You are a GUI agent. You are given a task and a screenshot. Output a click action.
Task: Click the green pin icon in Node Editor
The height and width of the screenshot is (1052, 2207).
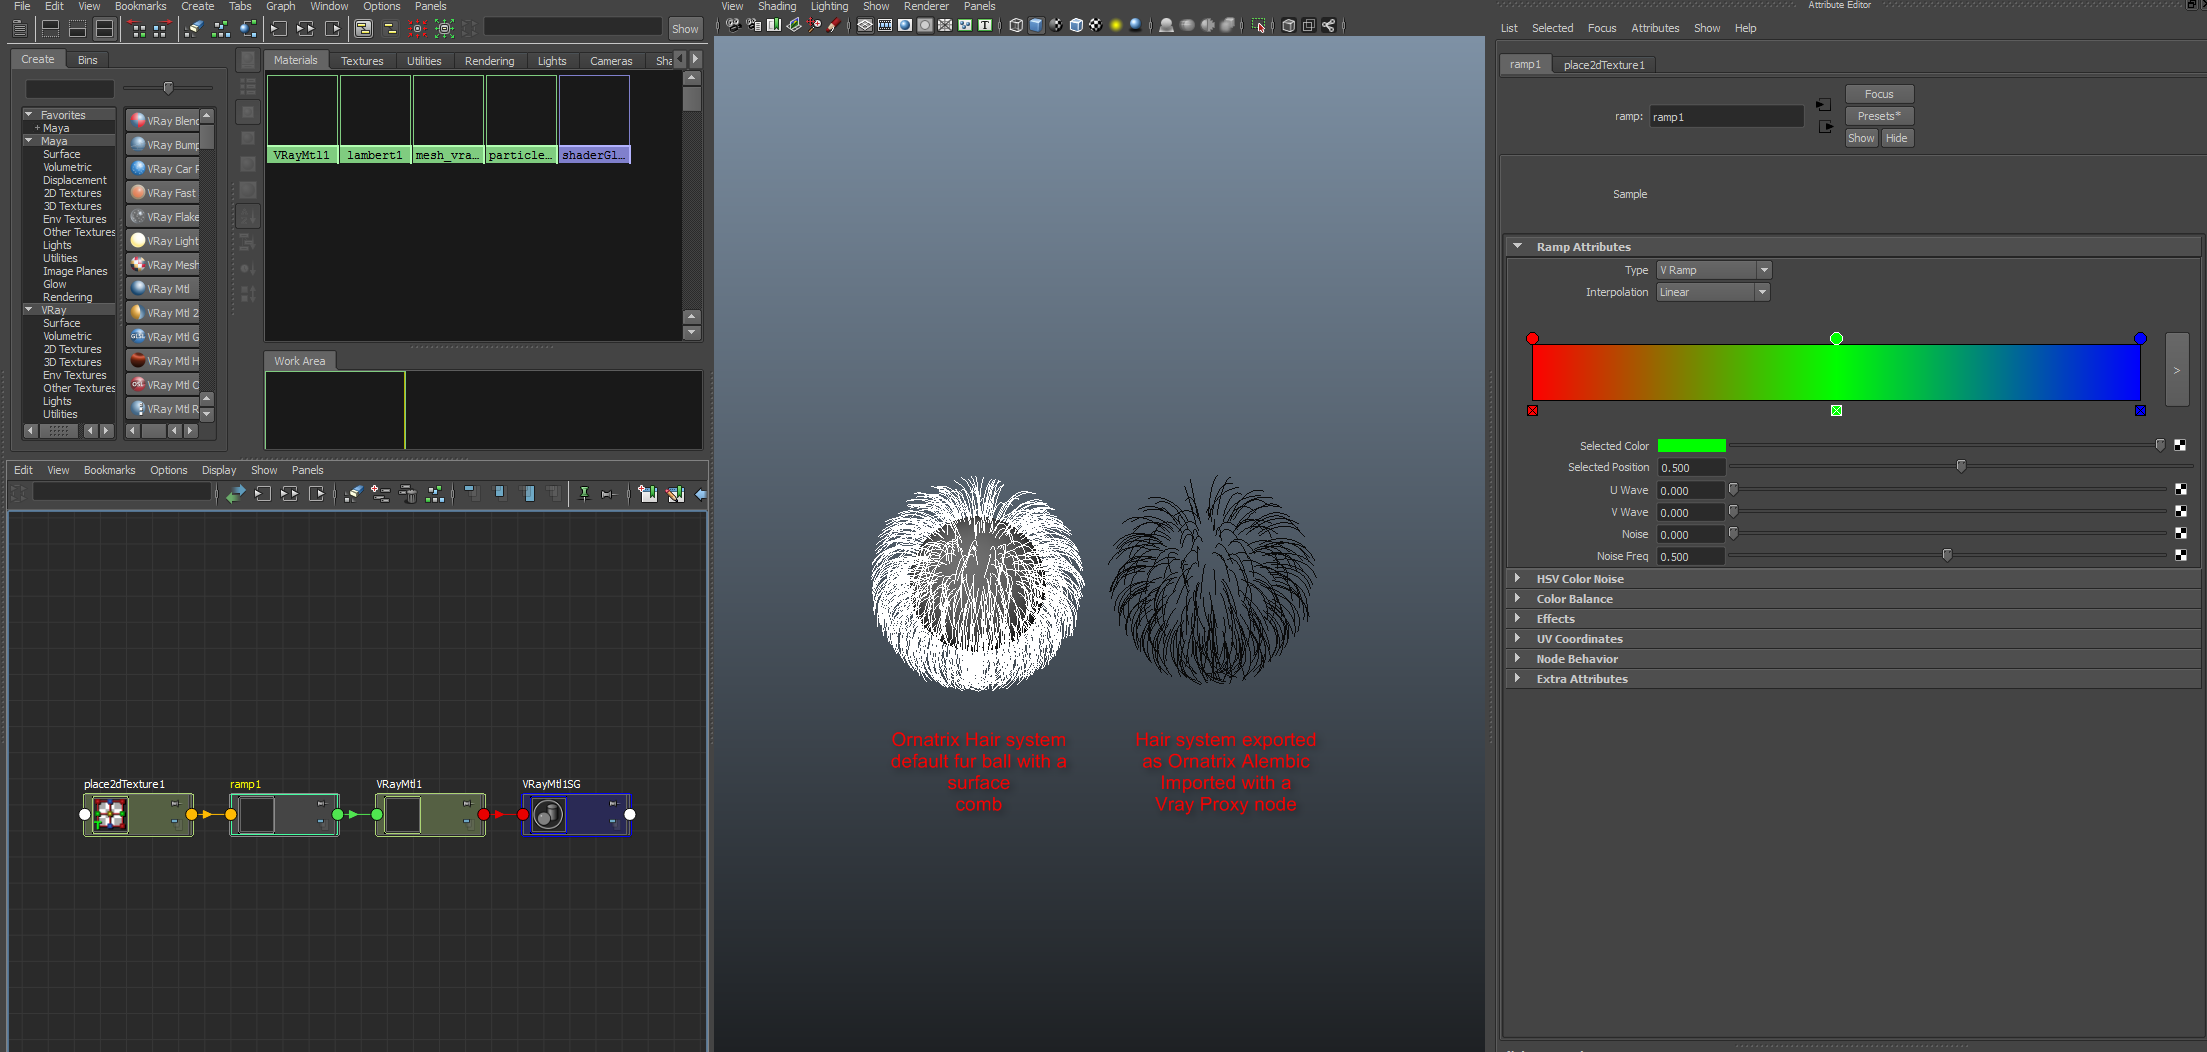(x=584, y=494)
